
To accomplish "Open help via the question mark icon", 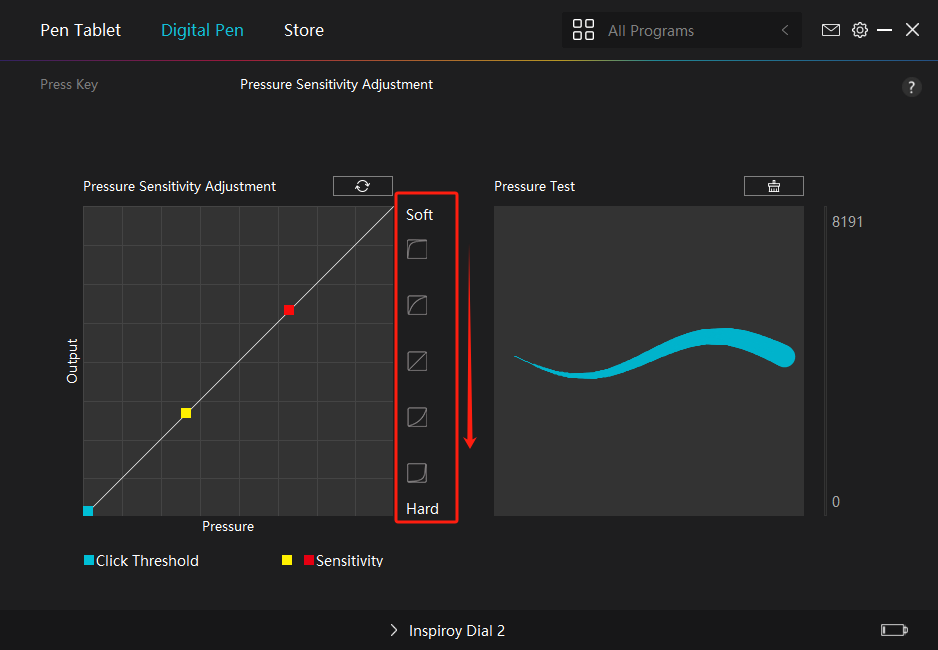I will [x=911, y=87].
